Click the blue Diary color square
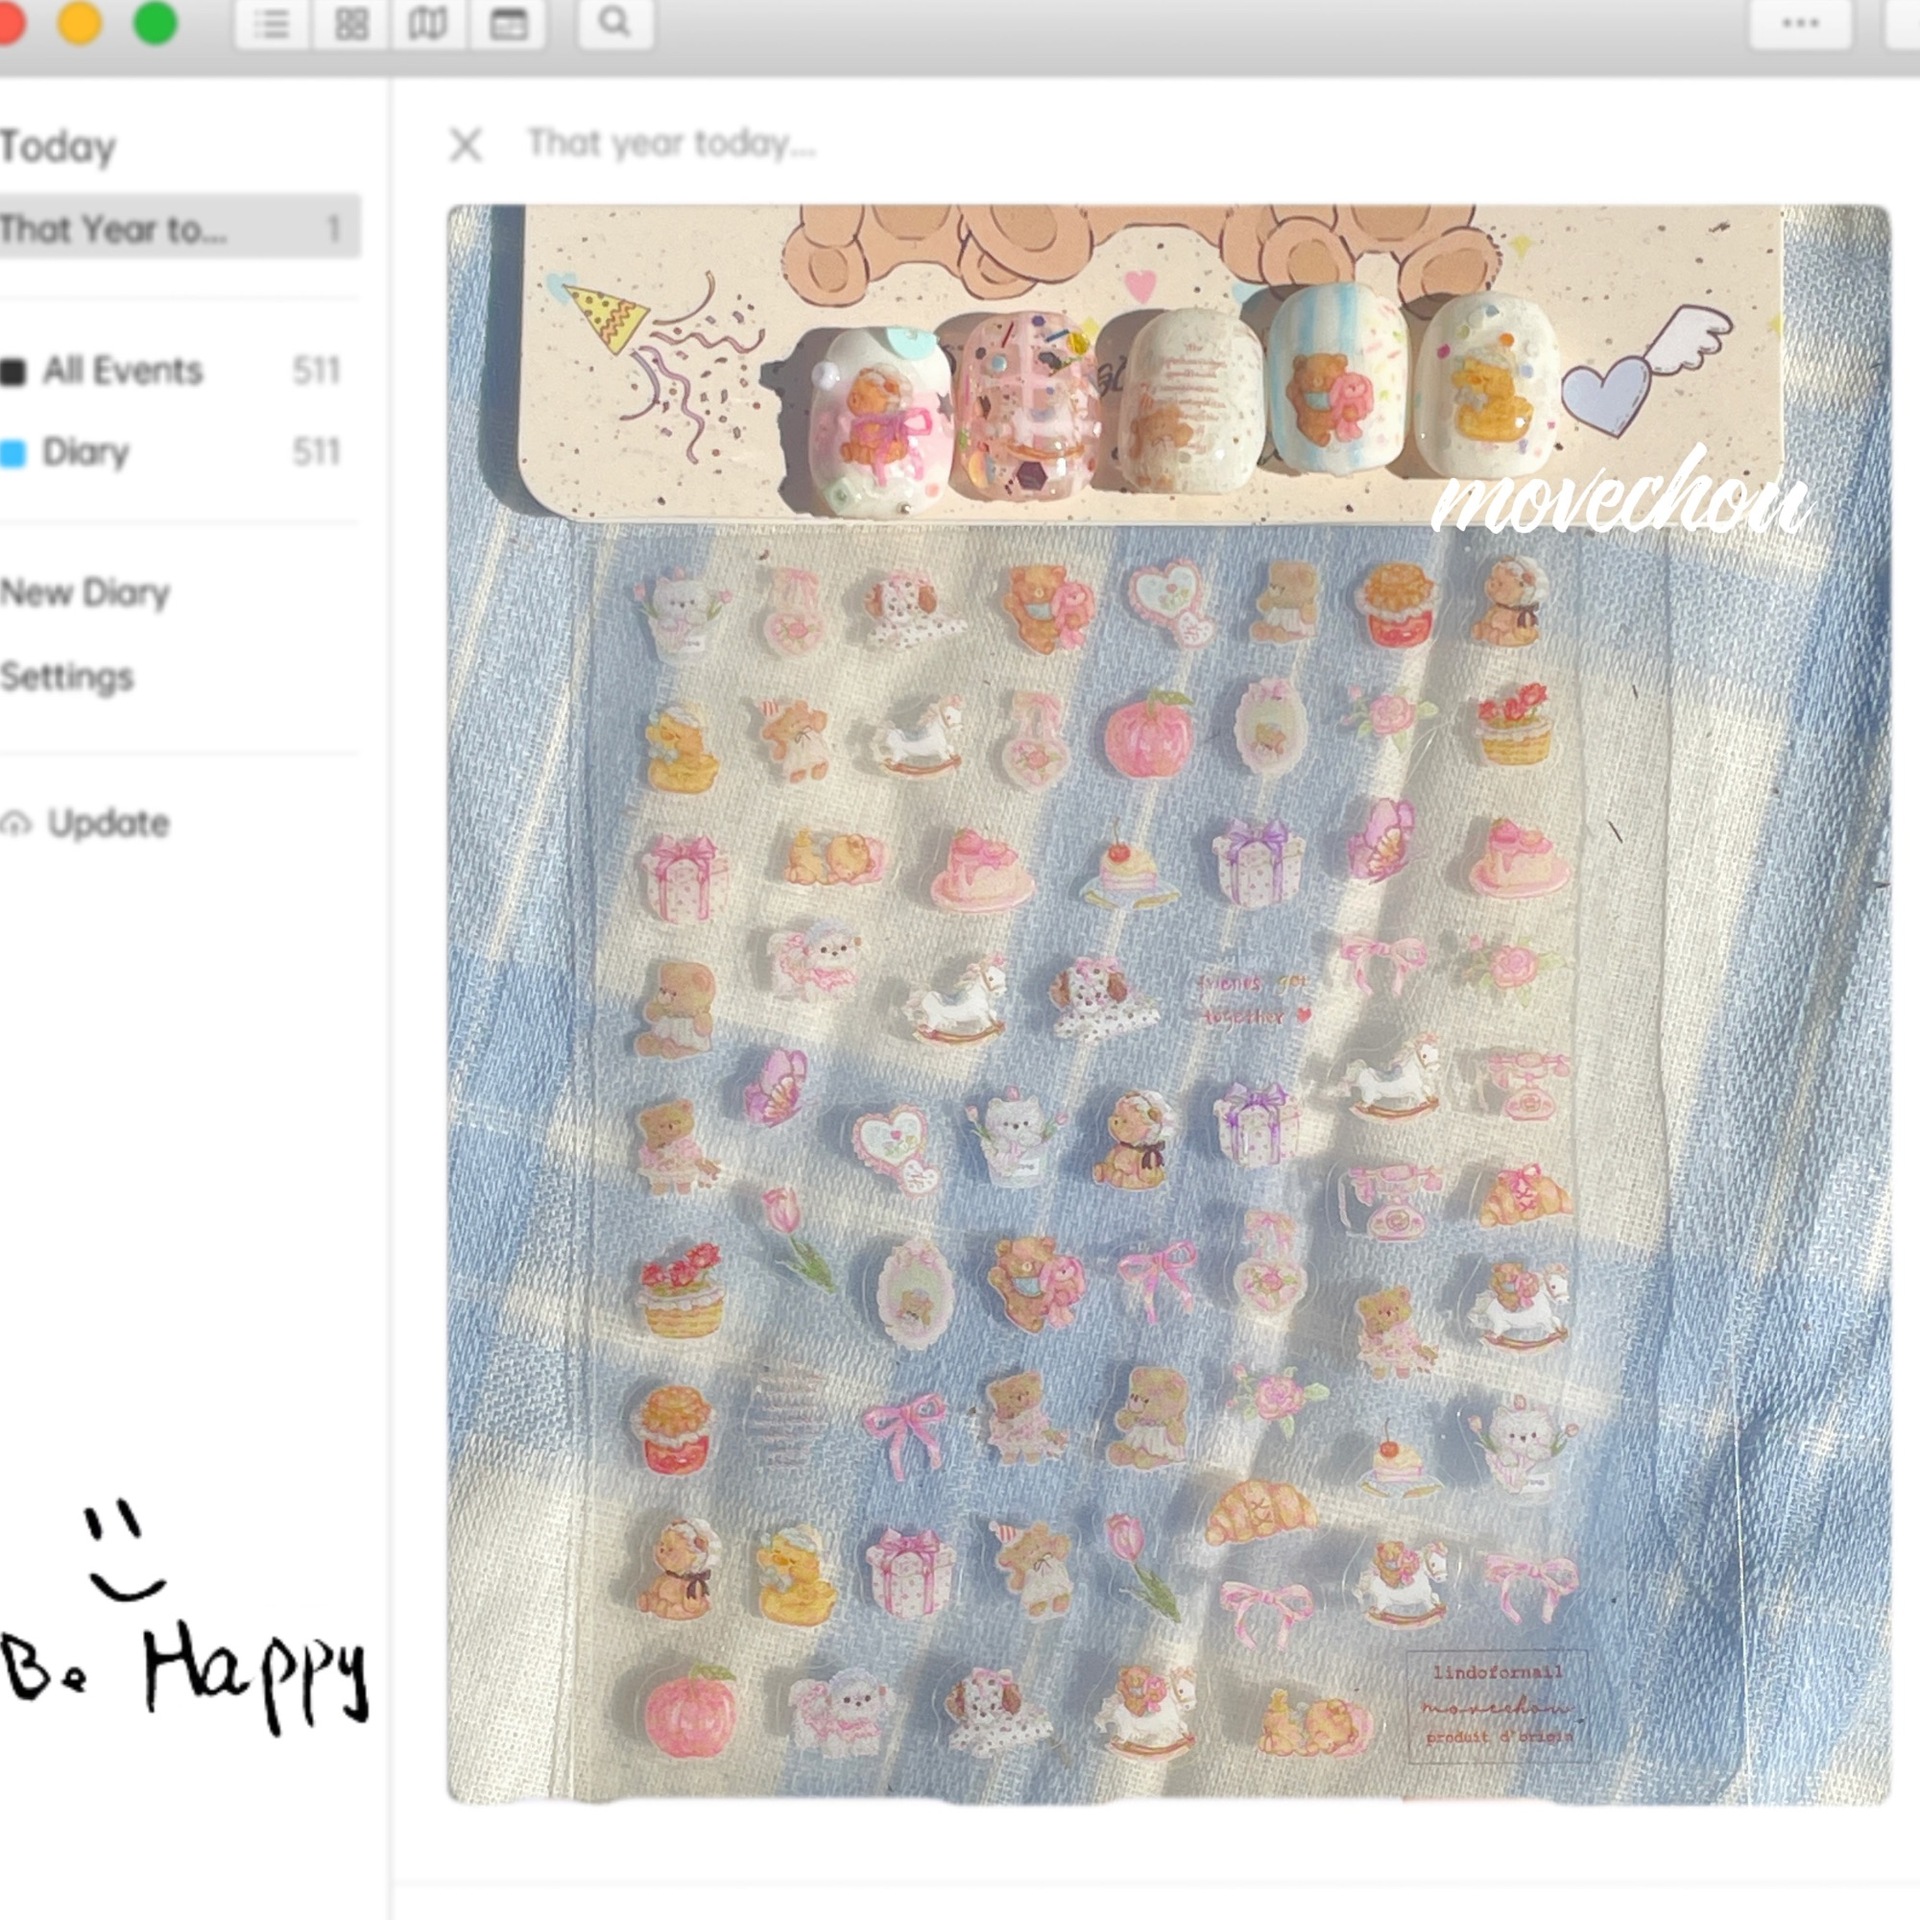 (13, 453)
